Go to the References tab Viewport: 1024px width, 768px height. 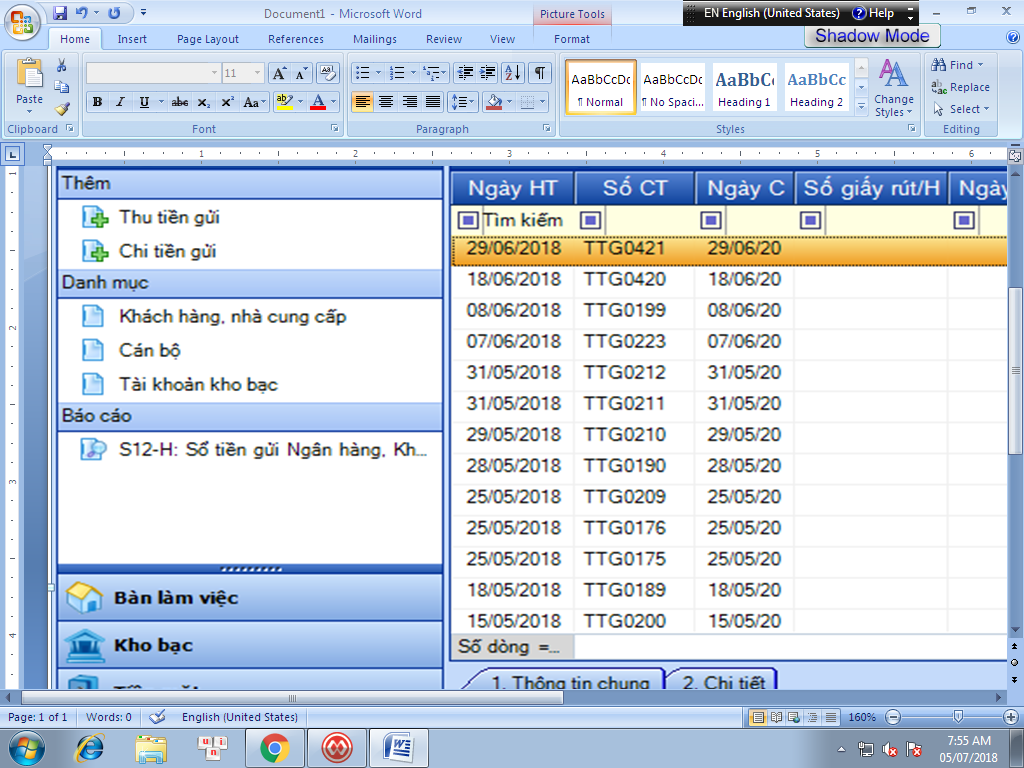(x=296, y=39)
